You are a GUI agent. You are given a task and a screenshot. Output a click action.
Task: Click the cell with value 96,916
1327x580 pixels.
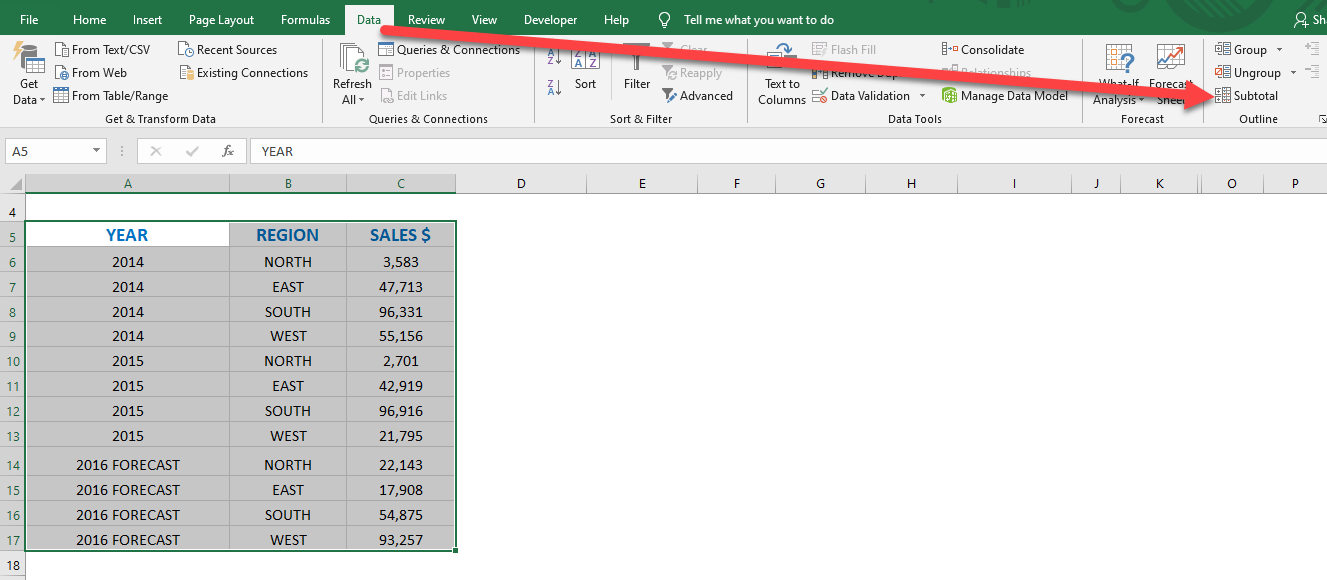400,411
